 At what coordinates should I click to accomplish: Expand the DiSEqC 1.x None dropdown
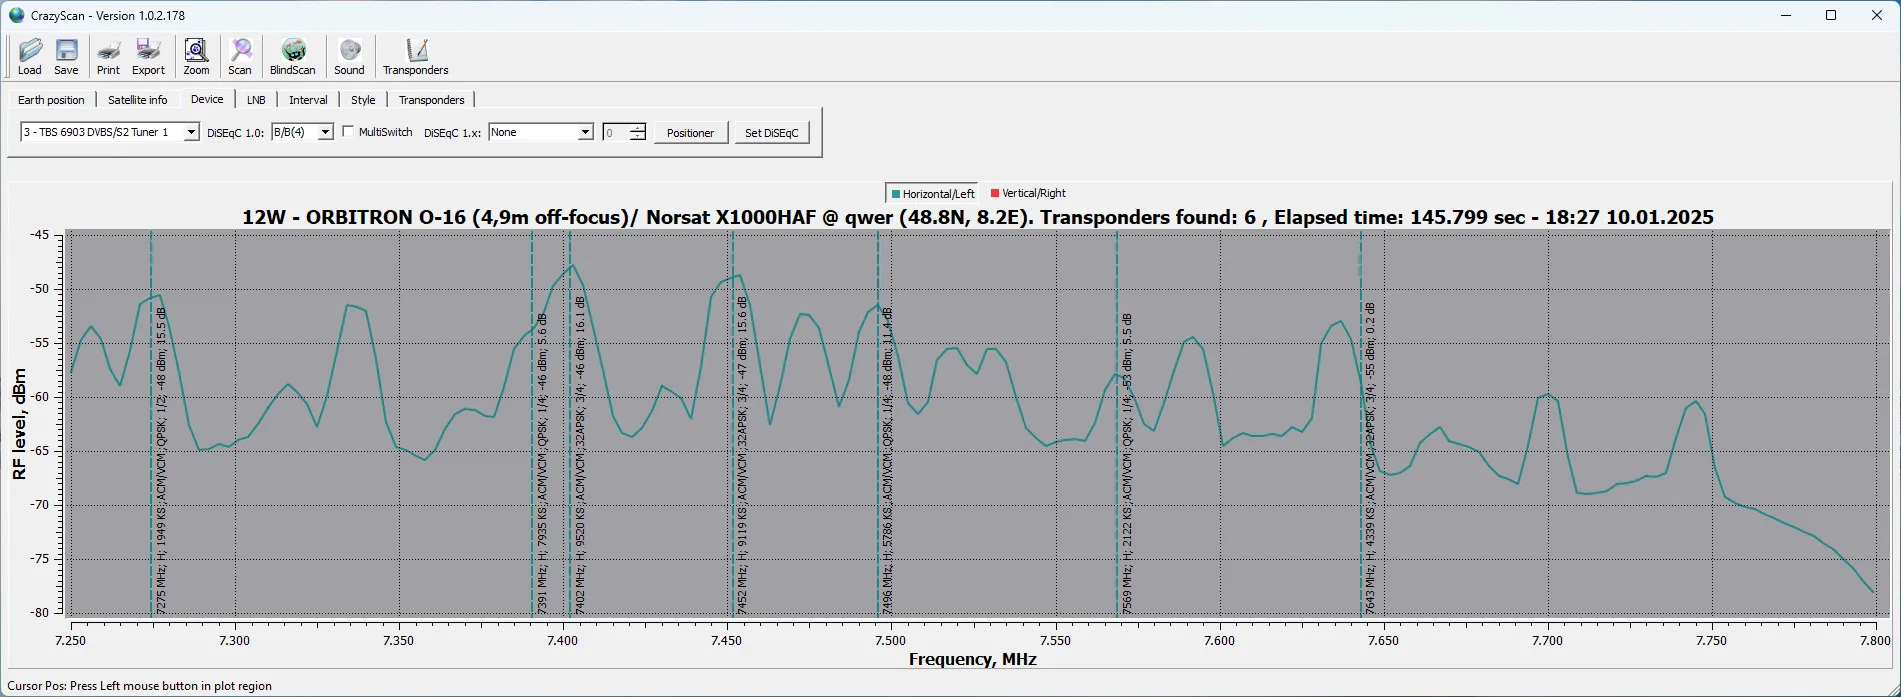(585, 132)
